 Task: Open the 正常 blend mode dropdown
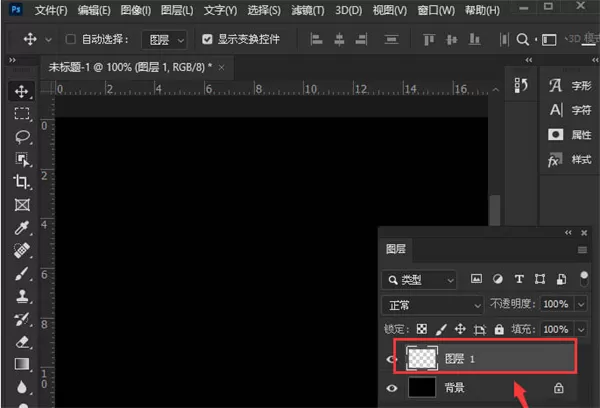[433, 305]
